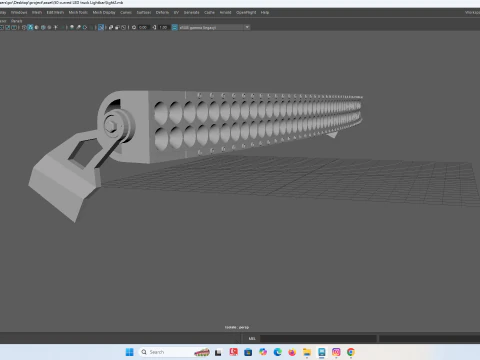Image resolution: width=480 pixels, height=360 pixels.
Task: Open the Edit Mesh menu
Action: click(55, 12)
